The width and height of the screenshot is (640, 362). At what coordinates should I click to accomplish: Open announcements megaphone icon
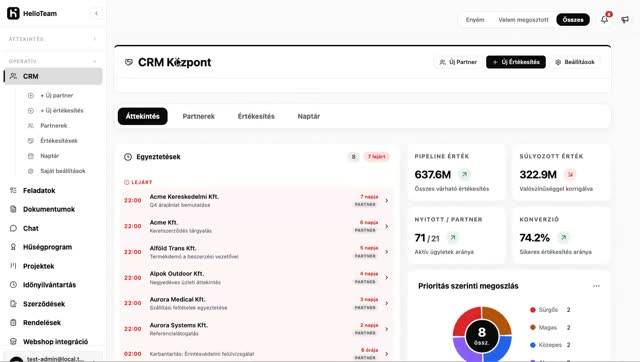[625, 20]
